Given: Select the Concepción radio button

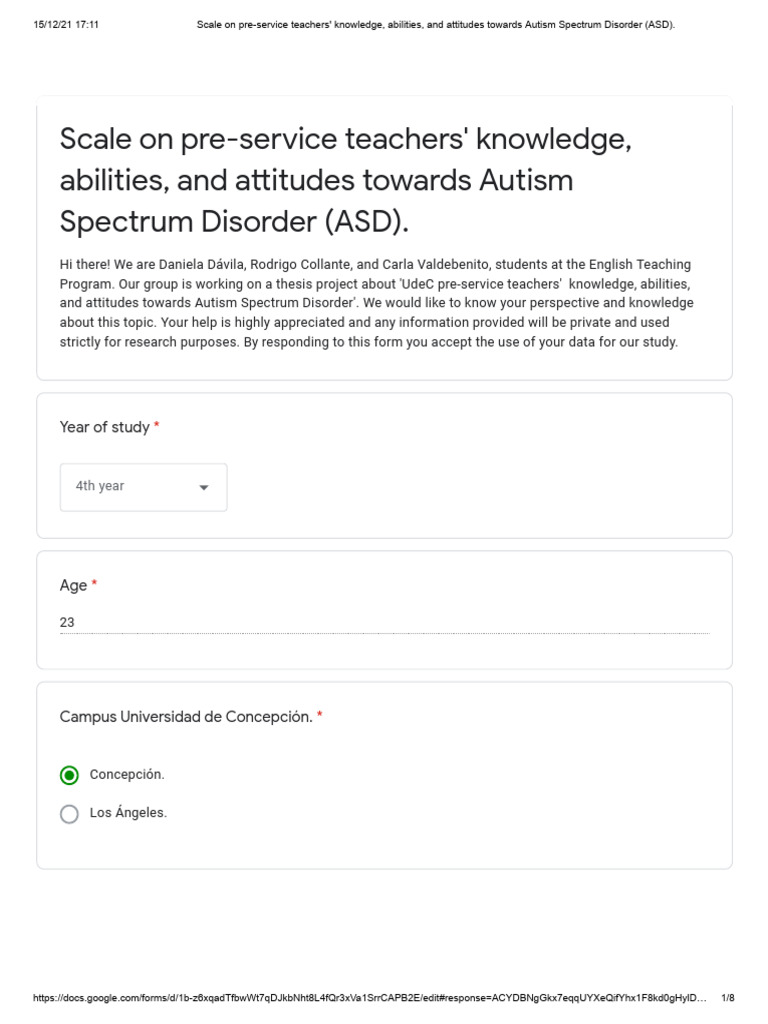Looking at the screenshot, I should (x=69, y=775).
